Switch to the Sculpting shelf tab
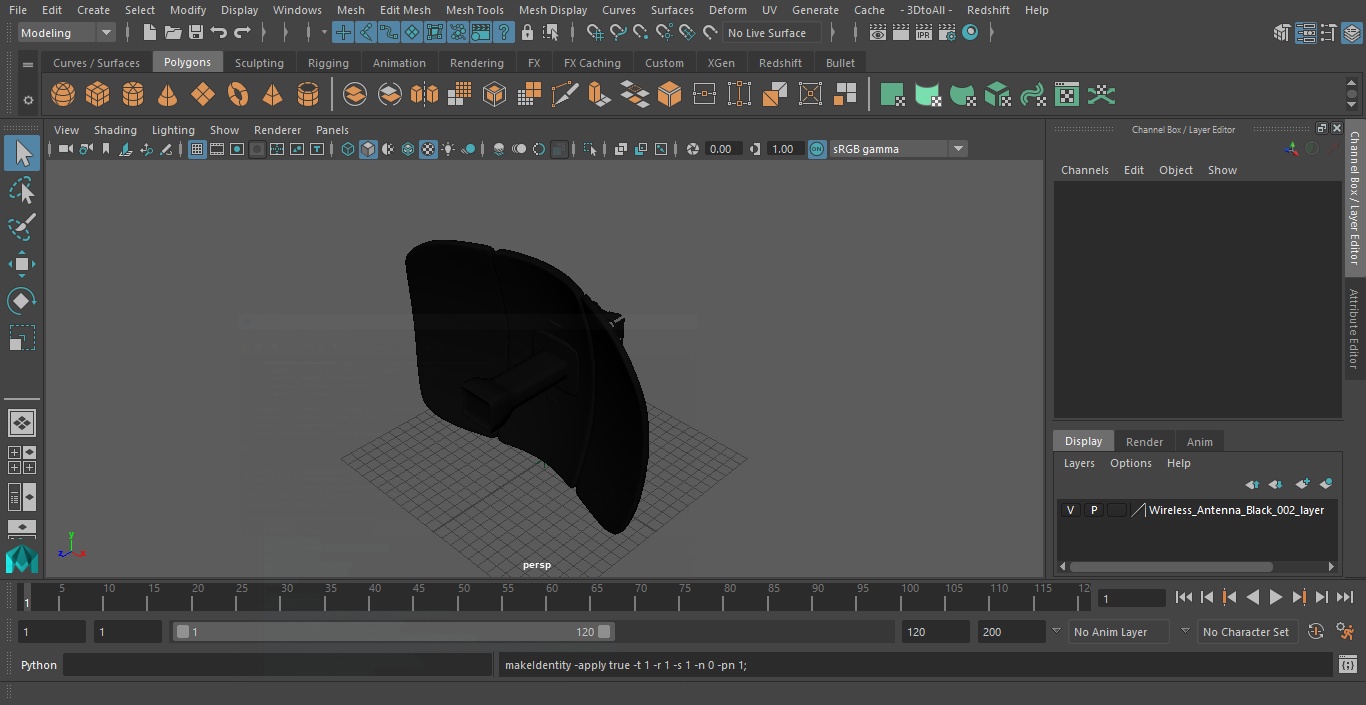 [x=259, y=63]
